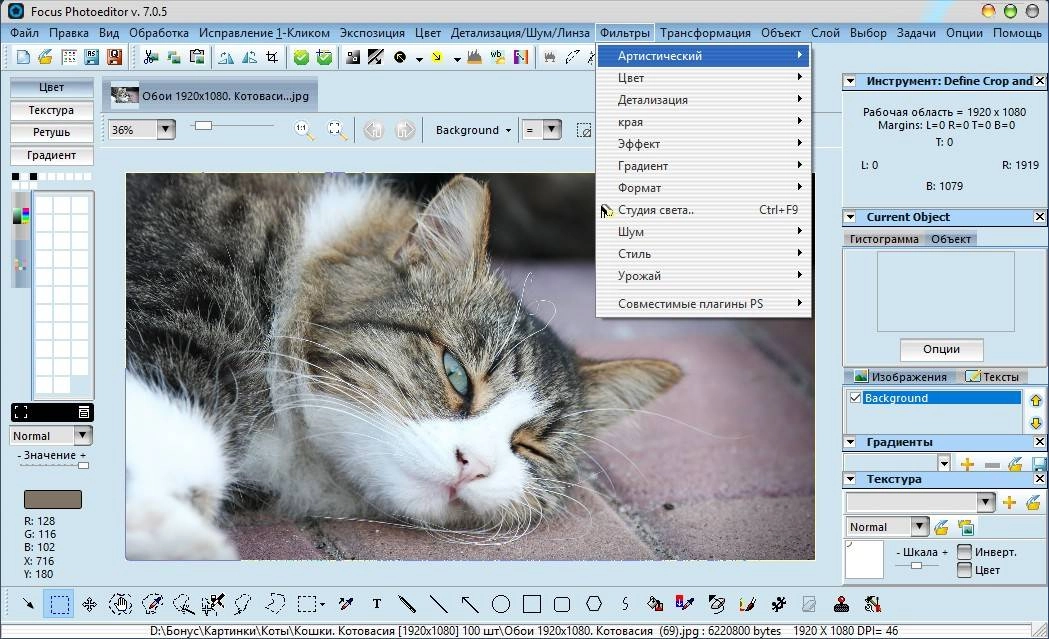This screenshot has width=1049, height=639.
Task: Select the ellipse shape tool
Action: coord(500,604)
